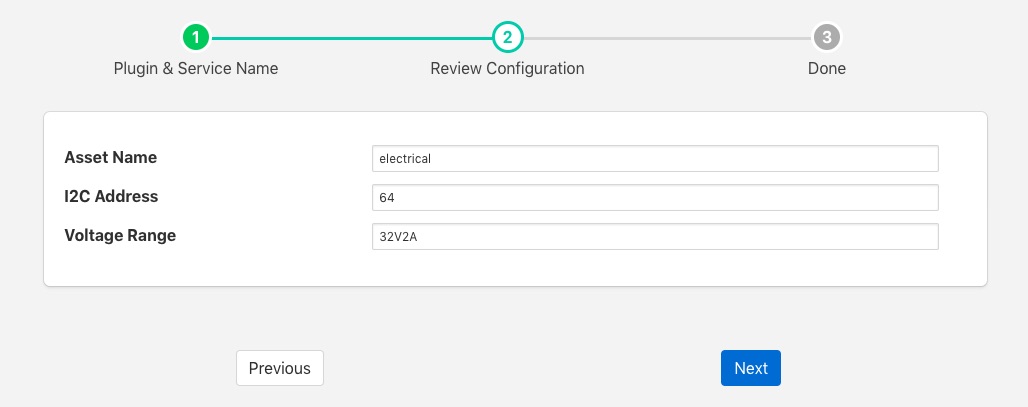Click the 'Done' step label
The image size is (1028, 407).
826,69
